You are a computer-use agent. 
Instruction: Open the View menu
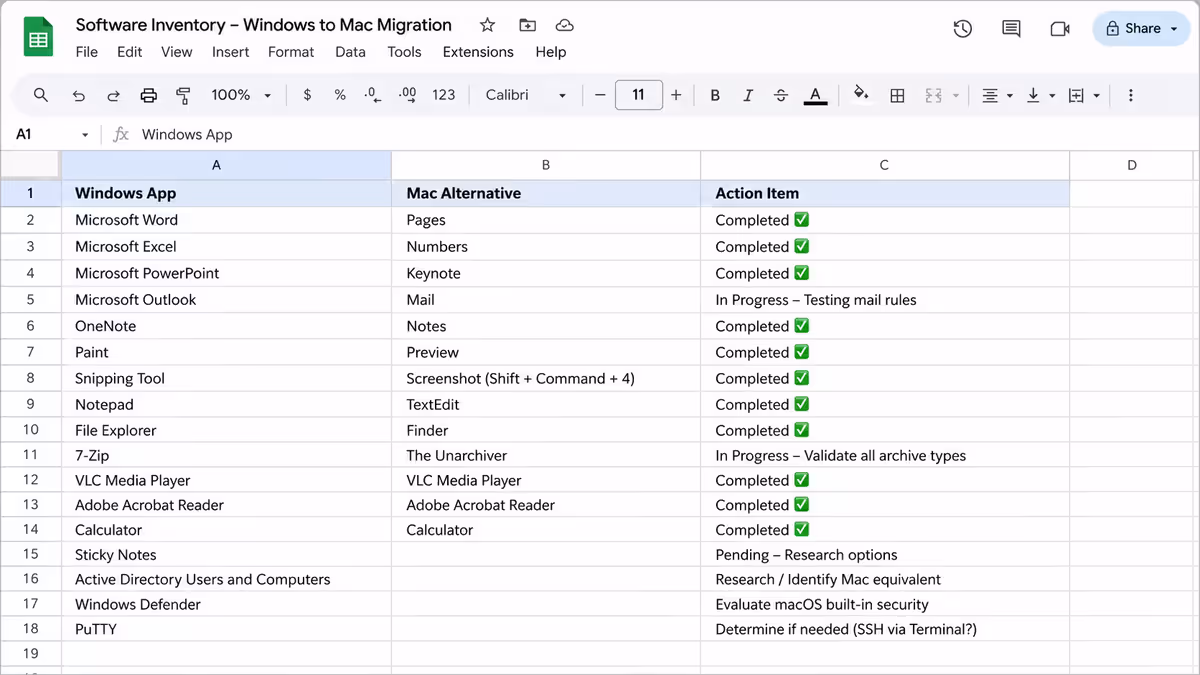coord(176,52)
